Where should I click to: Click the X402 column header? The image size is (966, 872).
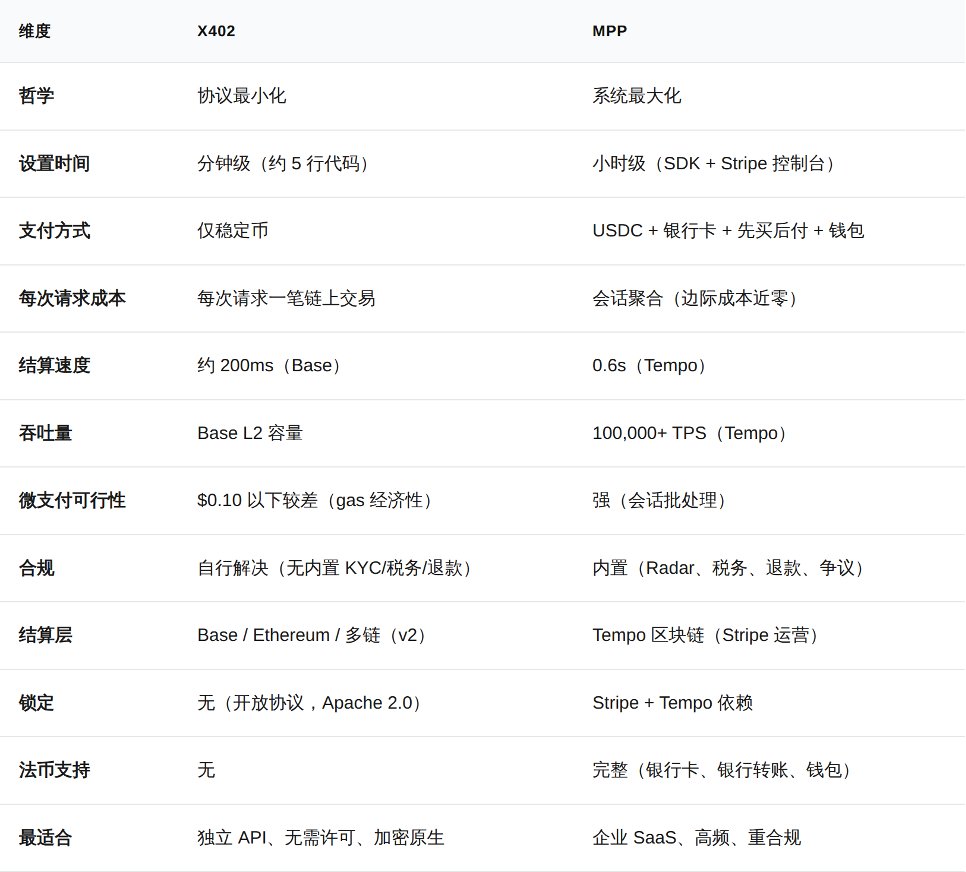click(216, 31)
